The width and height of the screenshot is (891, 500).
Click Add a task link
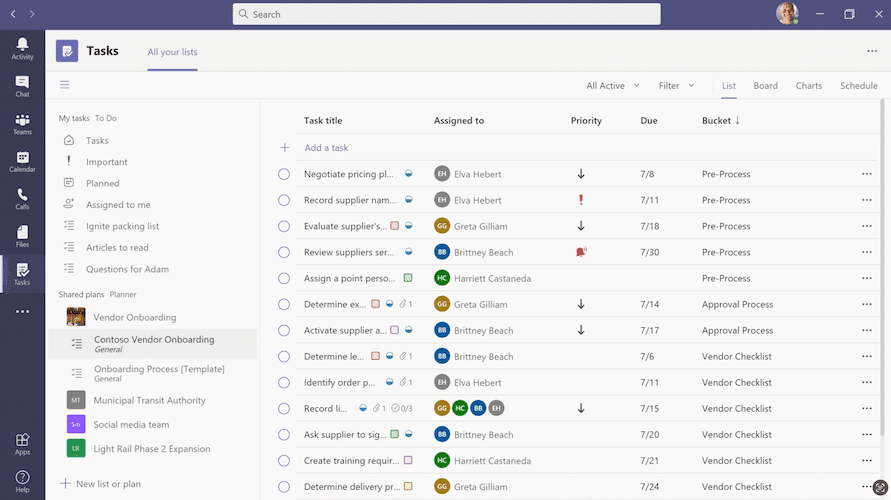pos(326,148)
